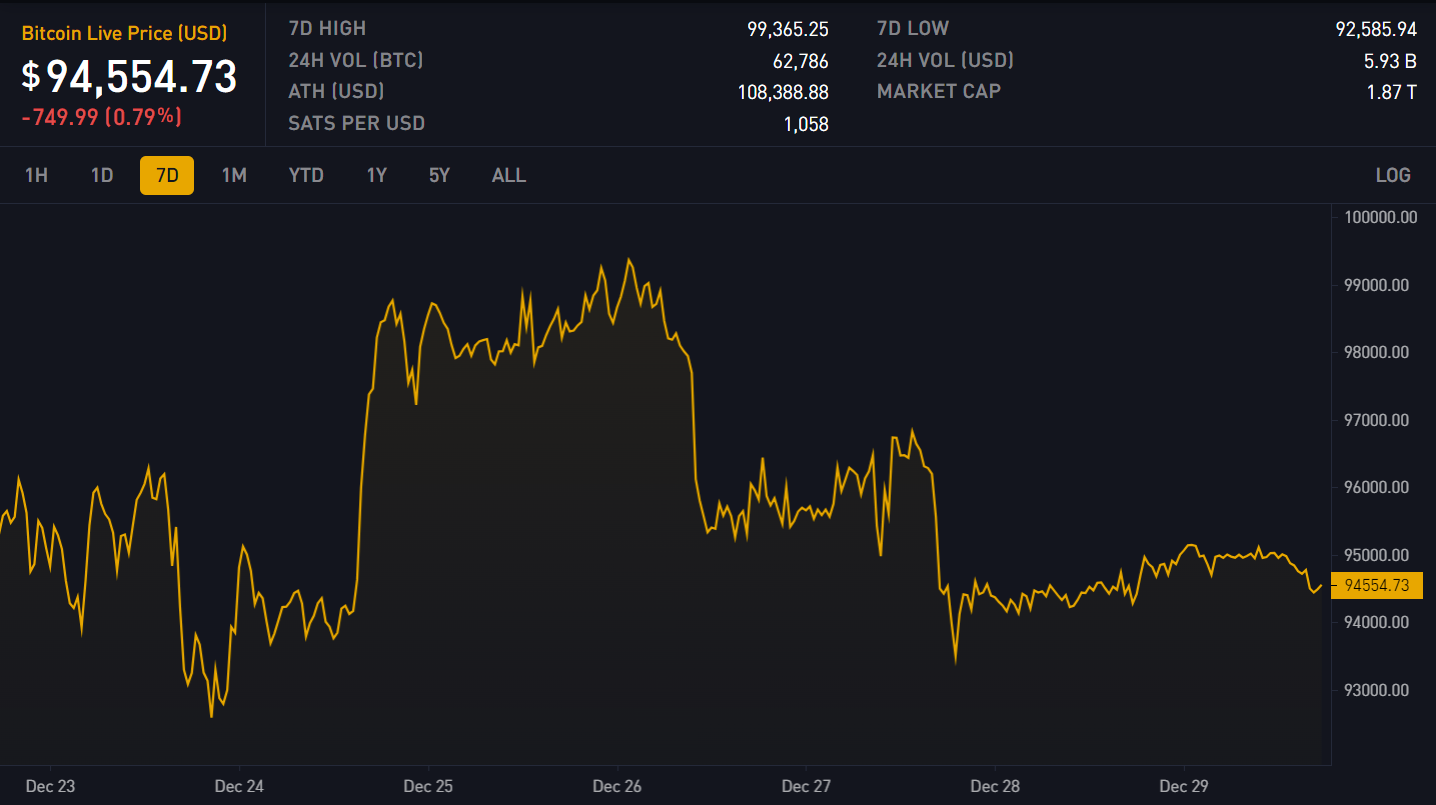Click the Dec 24 date axis label

[x=239, y=787]
